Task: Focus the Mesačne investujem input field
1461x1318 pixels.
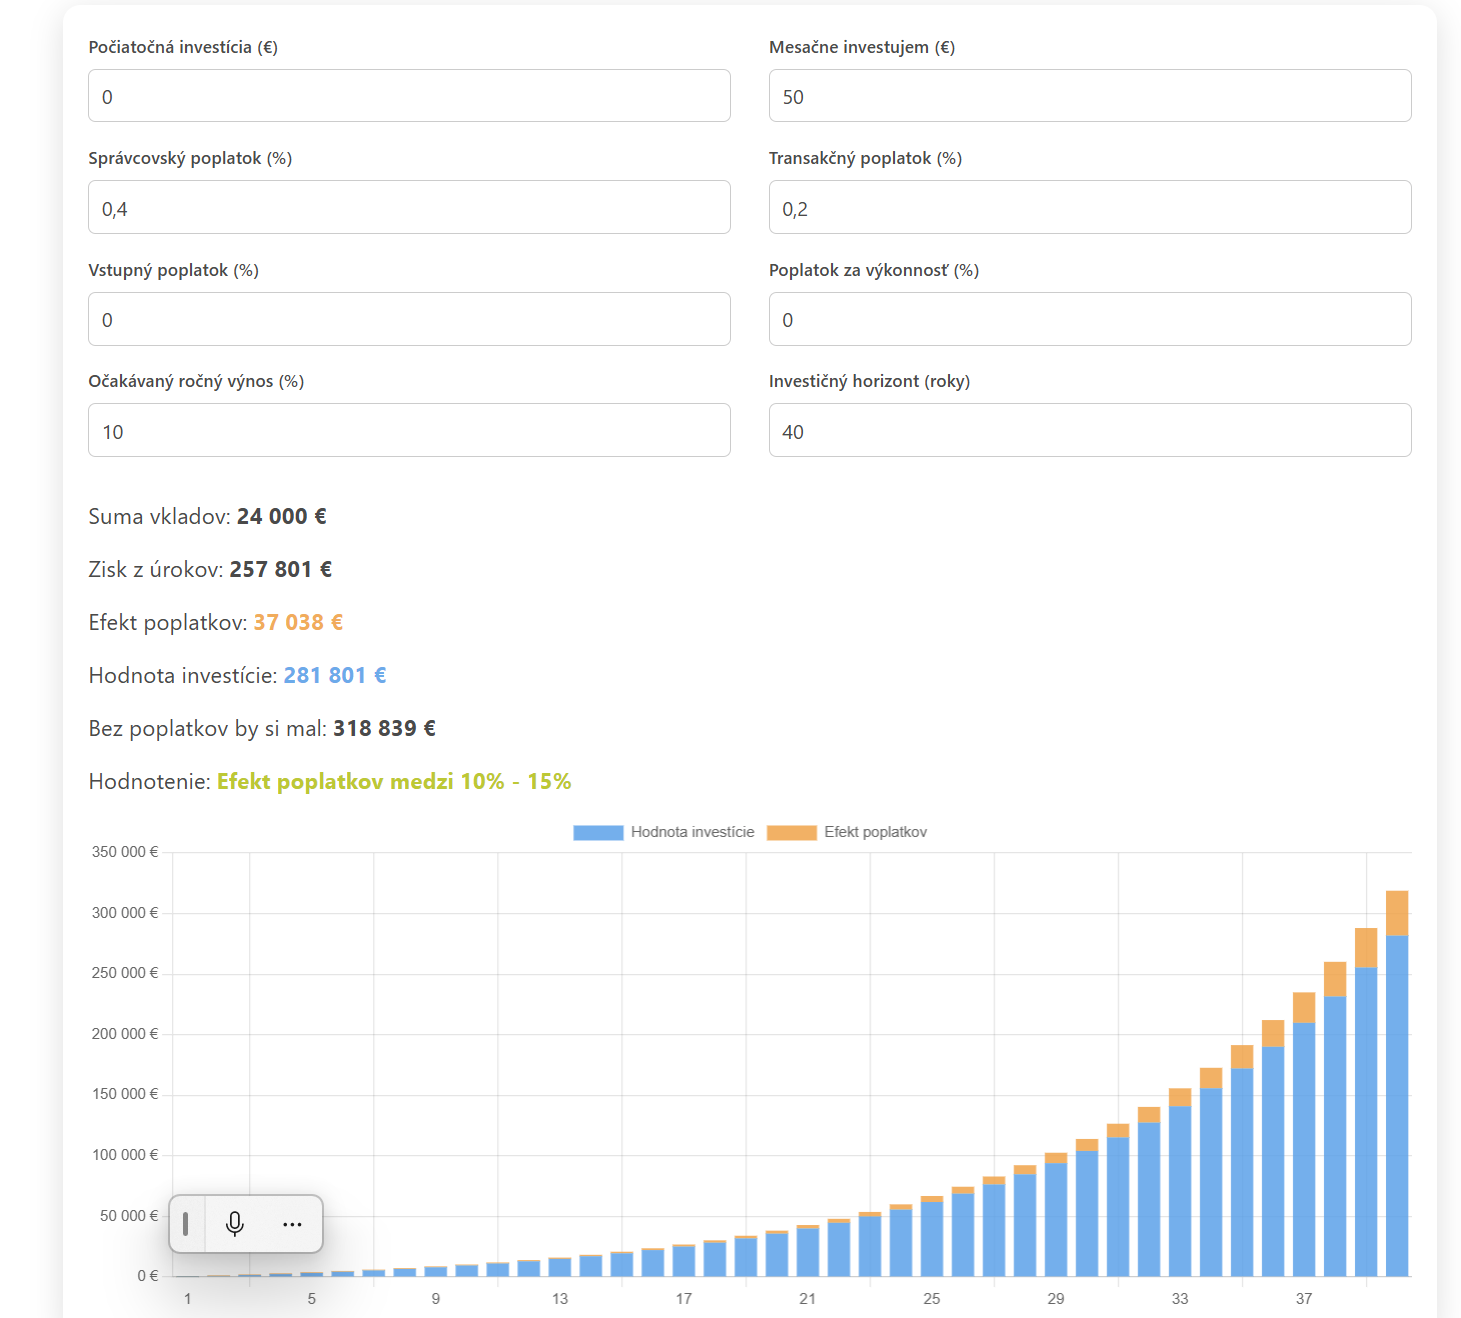Action: [x=1090, y=96]
